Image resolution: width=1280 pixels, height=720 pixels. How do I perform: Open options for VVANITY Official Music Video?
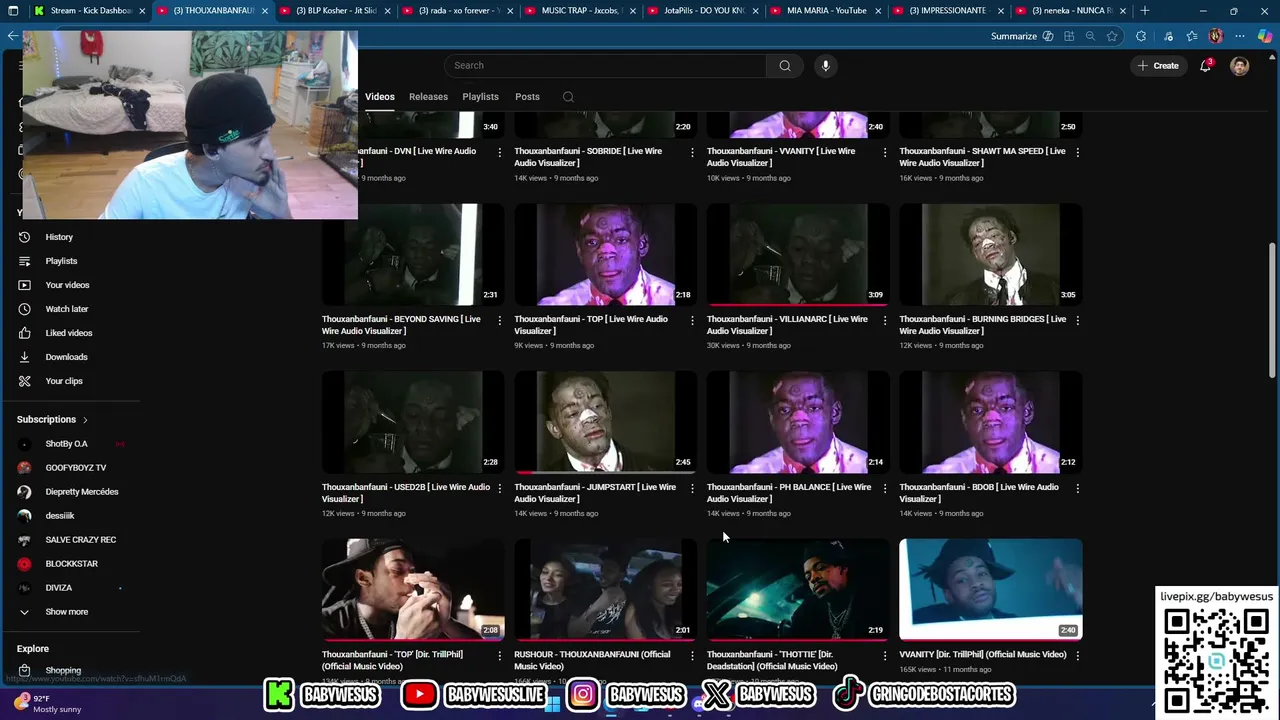(x=1077, y=655)
